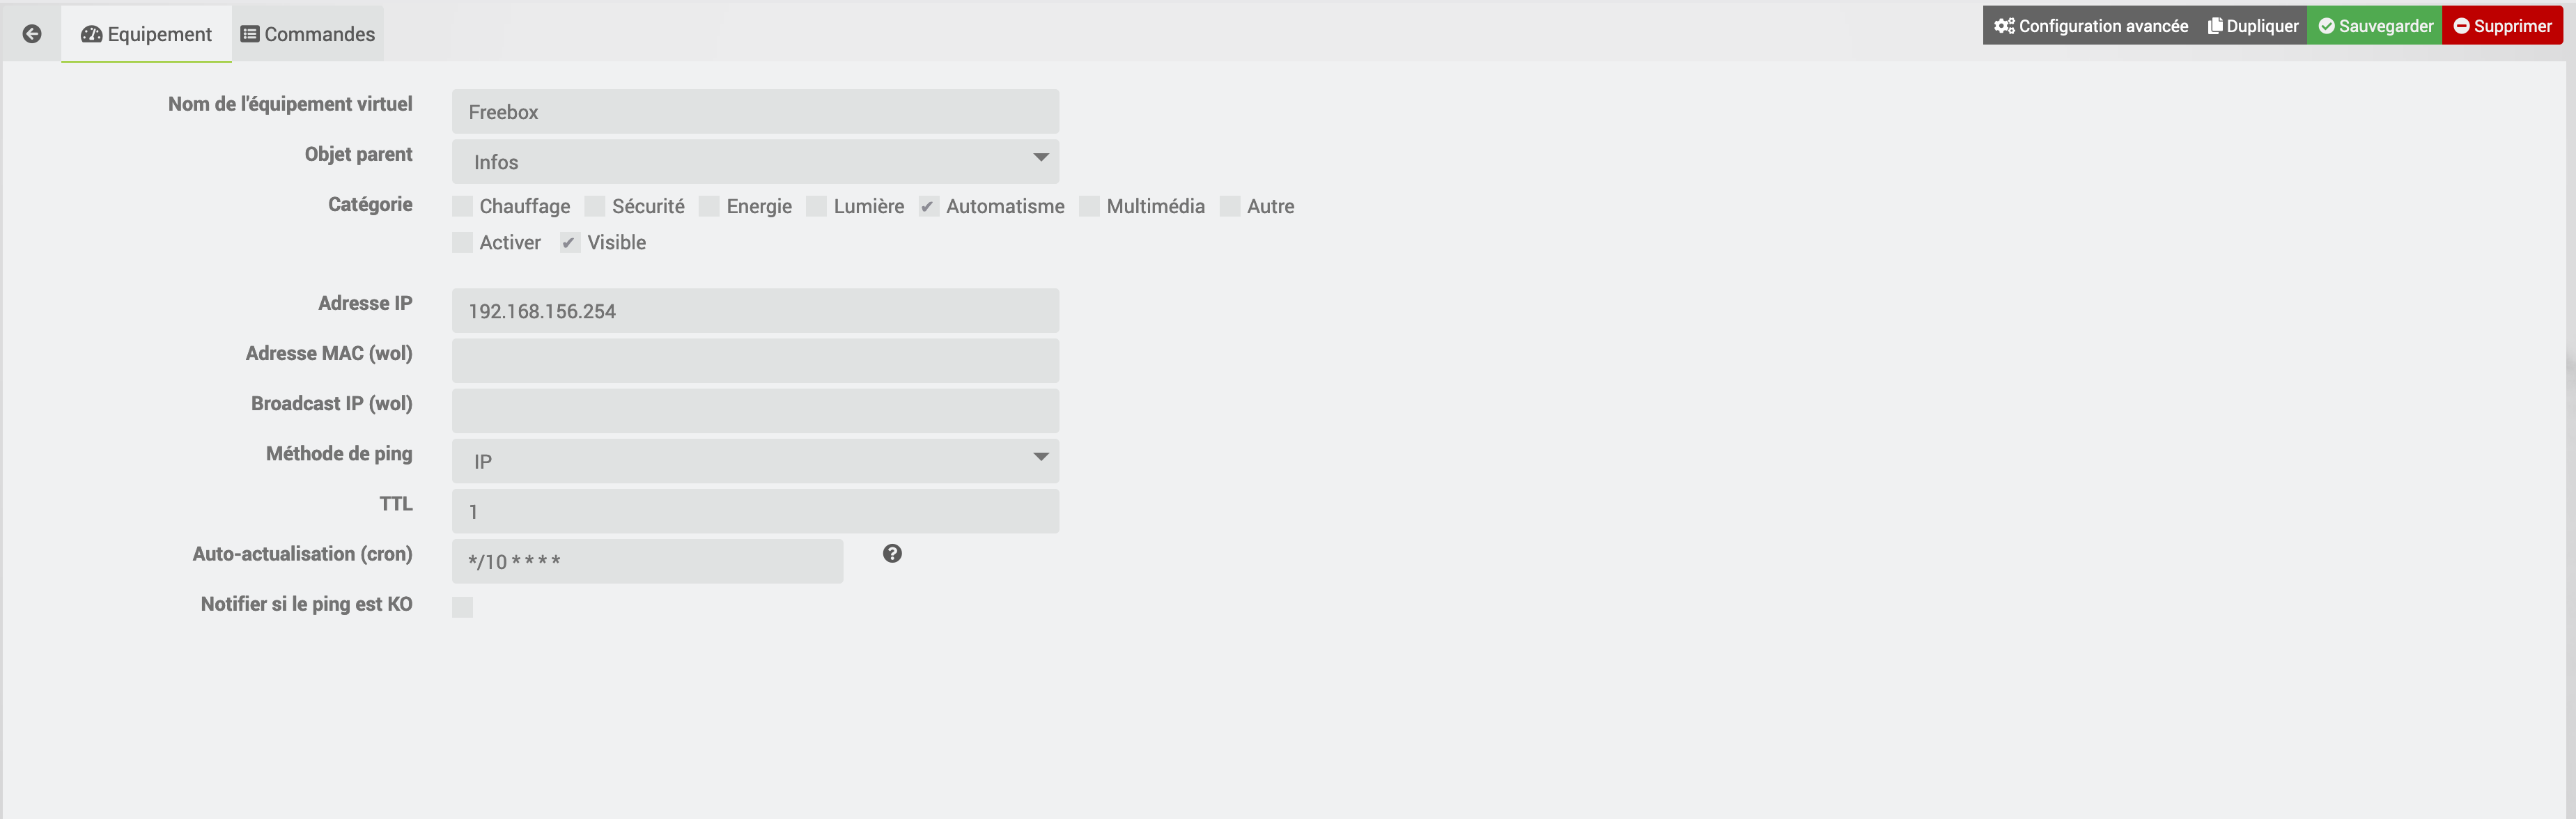Viewport: 2576px width, 819px height.
Task: Click the cron help question mark icon
Action: click(x=892, y=553)
